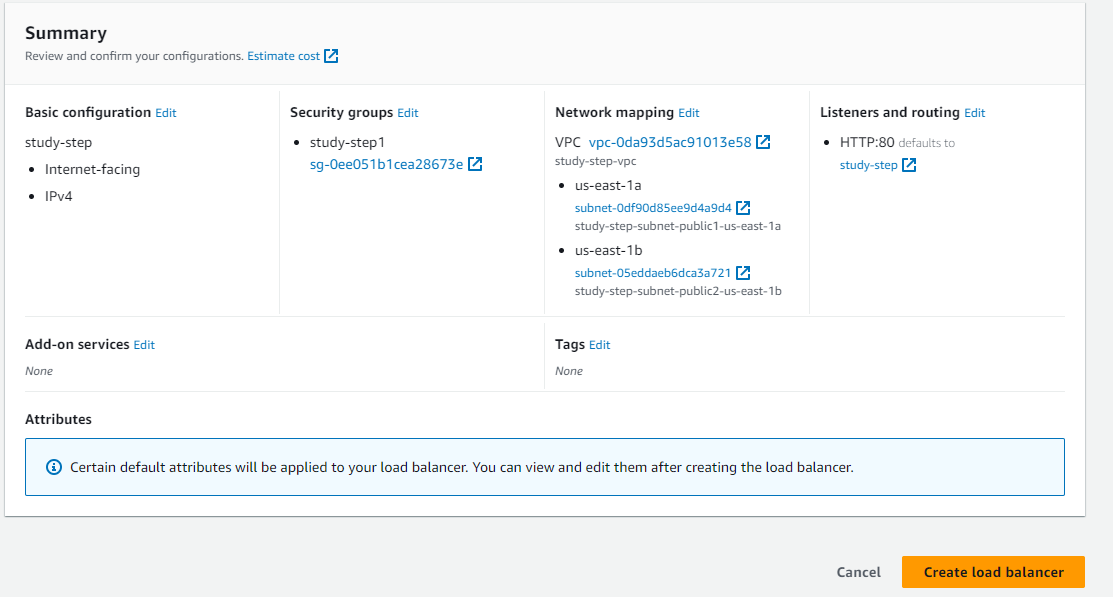The width and height of the screenshot is (1113, 597).
Task: Open VPC vpc-0da93d5ac91013e58 link
Action: point(670,142)
